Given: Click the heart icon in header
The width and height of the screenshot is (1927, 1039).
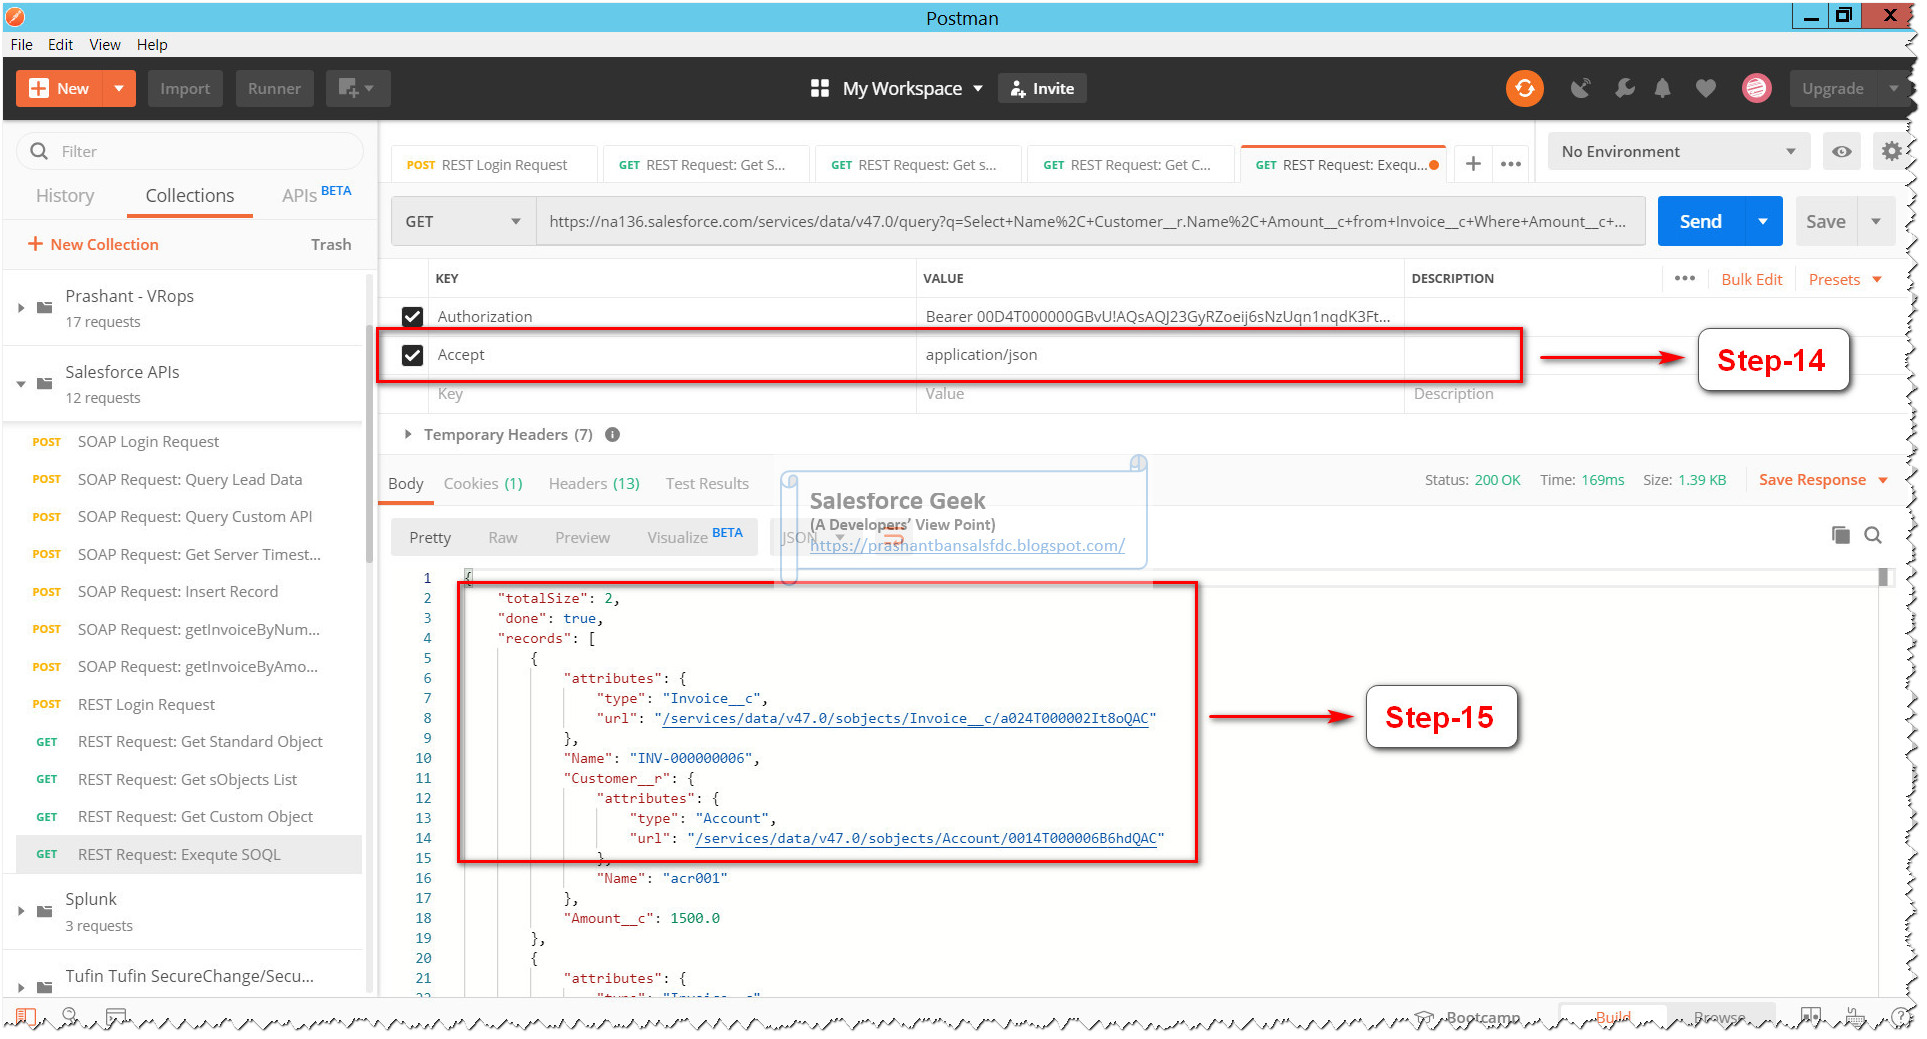Looking at the screenshot, I should click(1706, 88).
